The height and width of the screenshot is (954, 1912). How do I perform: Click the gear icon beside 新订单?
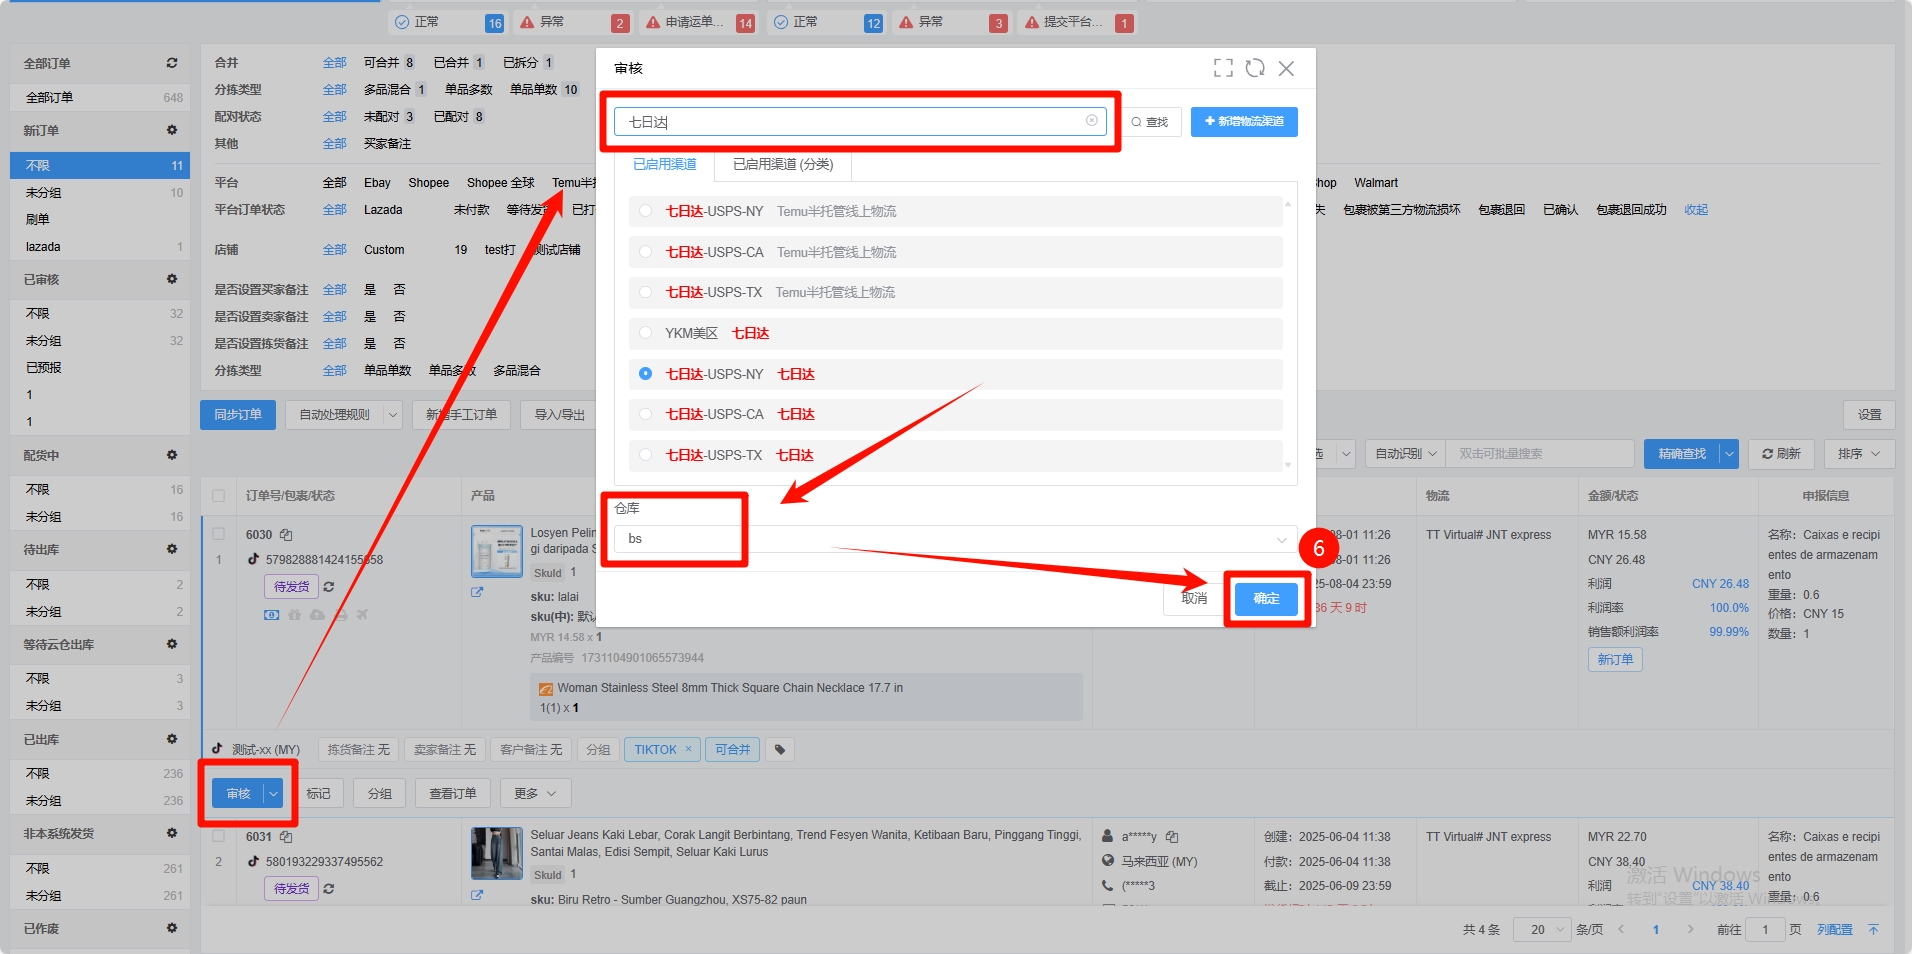tap(172, 130)
